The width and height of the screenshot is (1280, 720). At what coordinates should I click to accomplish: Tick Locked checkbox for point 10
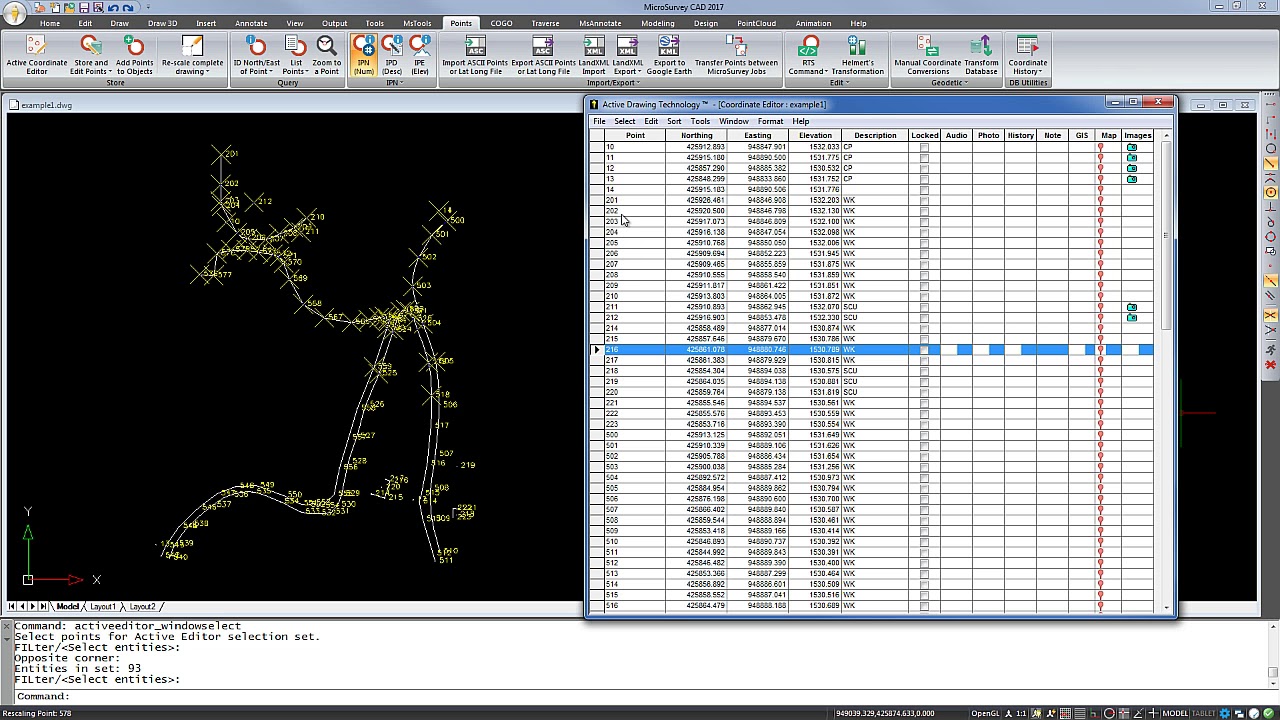(924, 147)
